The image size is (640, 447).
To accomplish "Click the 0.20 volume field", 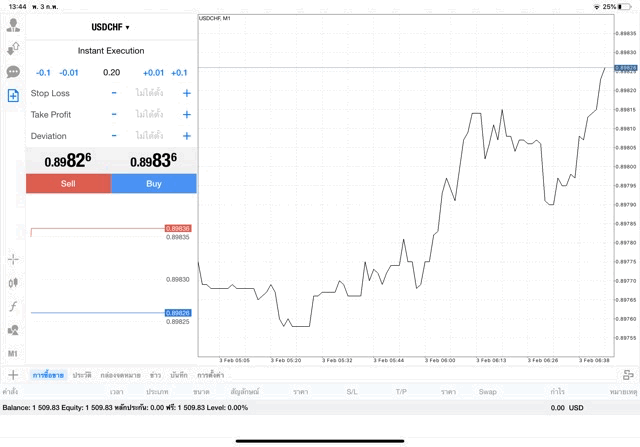I will click(x=111, y=72).
